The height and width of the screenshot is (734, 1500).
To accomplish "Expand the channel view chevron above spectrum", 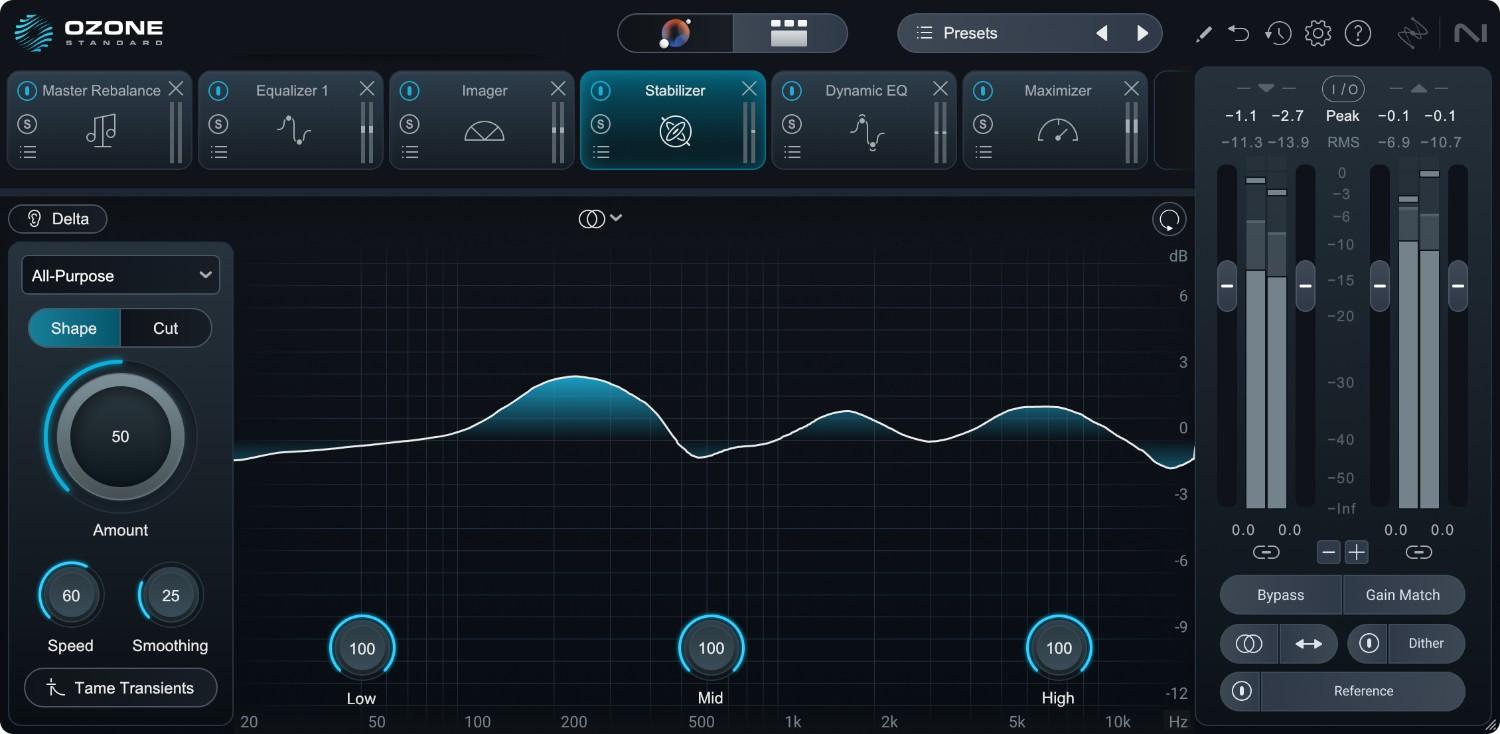I will (616, 217).
